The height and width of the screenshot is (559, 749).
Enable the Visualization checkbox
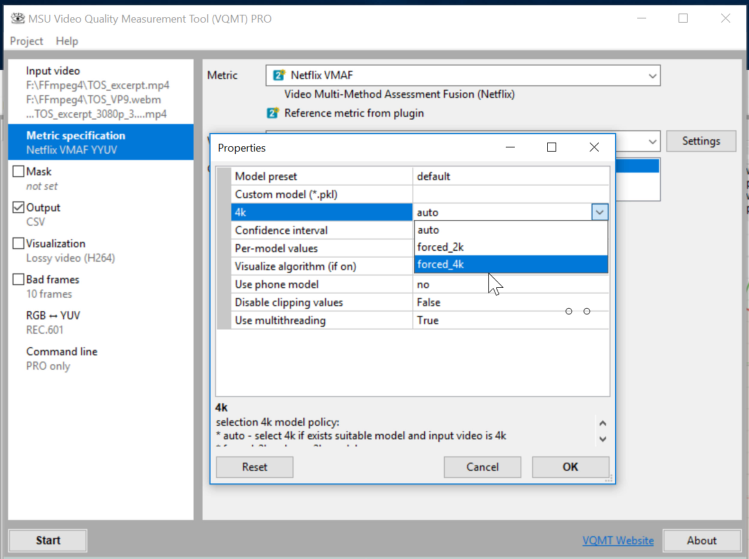pos(18,243)
